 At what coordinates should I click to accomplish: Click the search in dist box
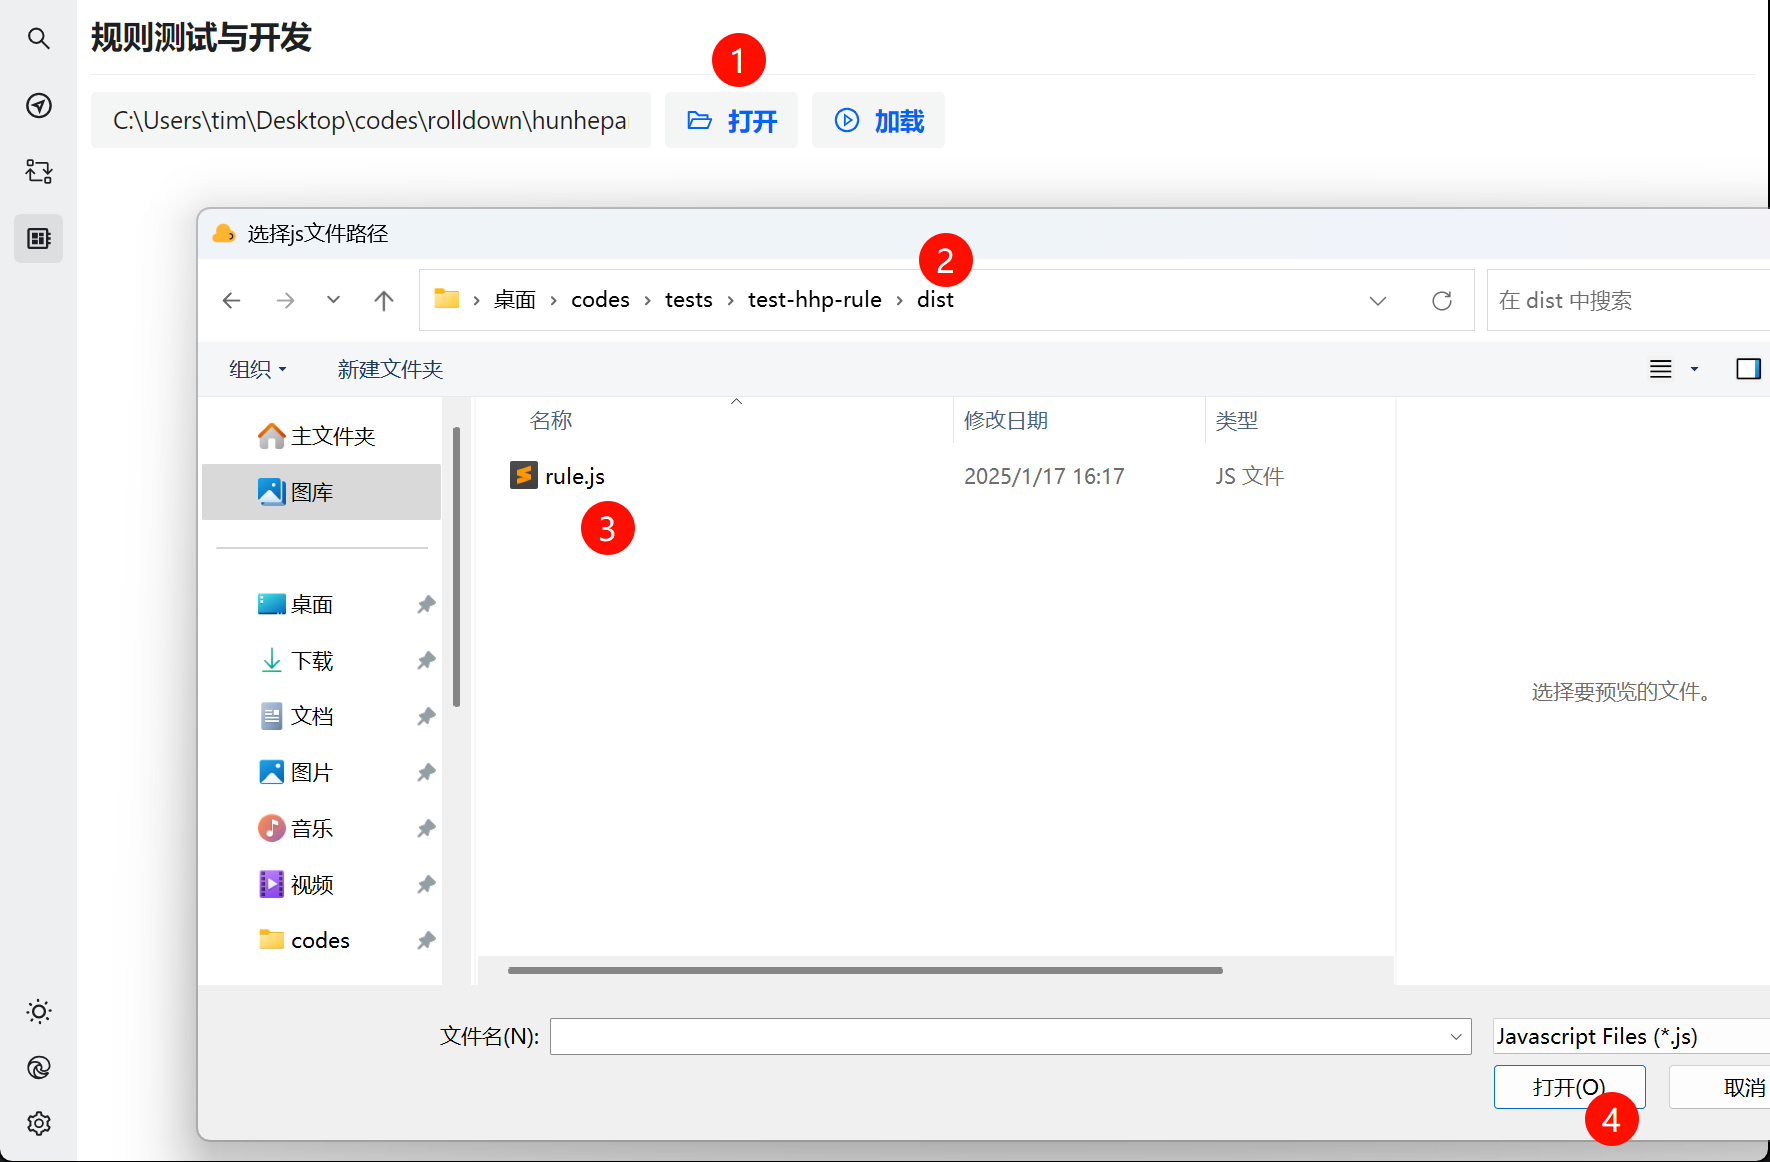[x=1628, y=300]
